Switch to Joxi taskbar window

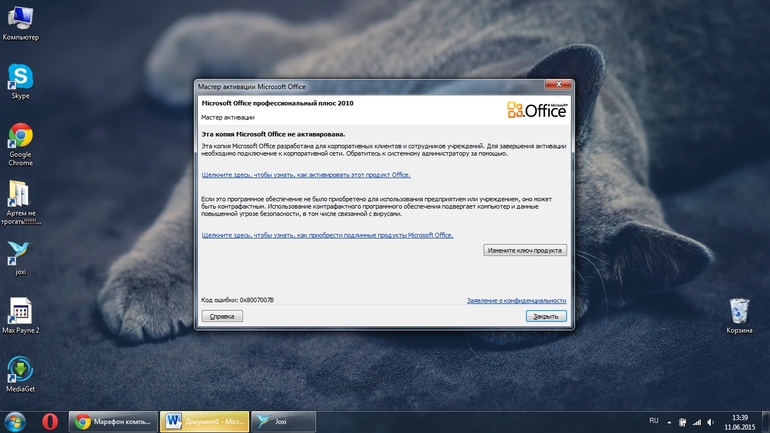283,422
